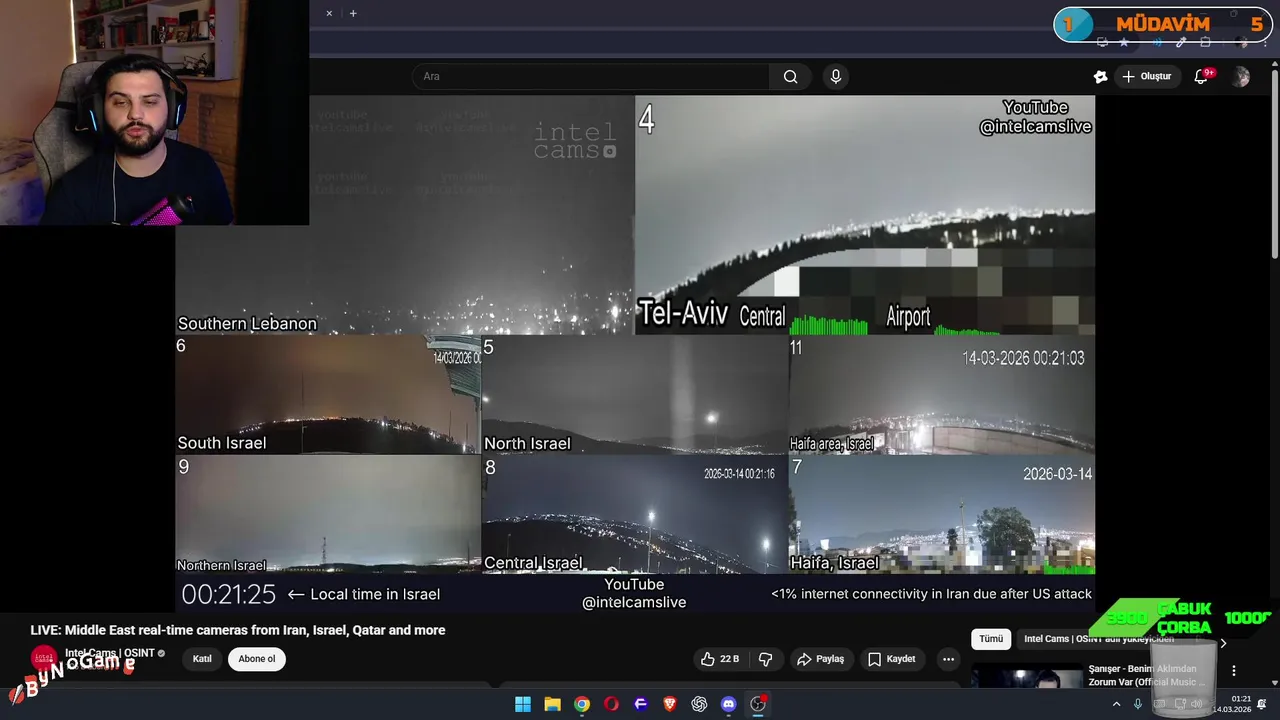The height and width of the screenshot is (720, 1280).
Task: Click inside the Ara search field
Action: 590,77
